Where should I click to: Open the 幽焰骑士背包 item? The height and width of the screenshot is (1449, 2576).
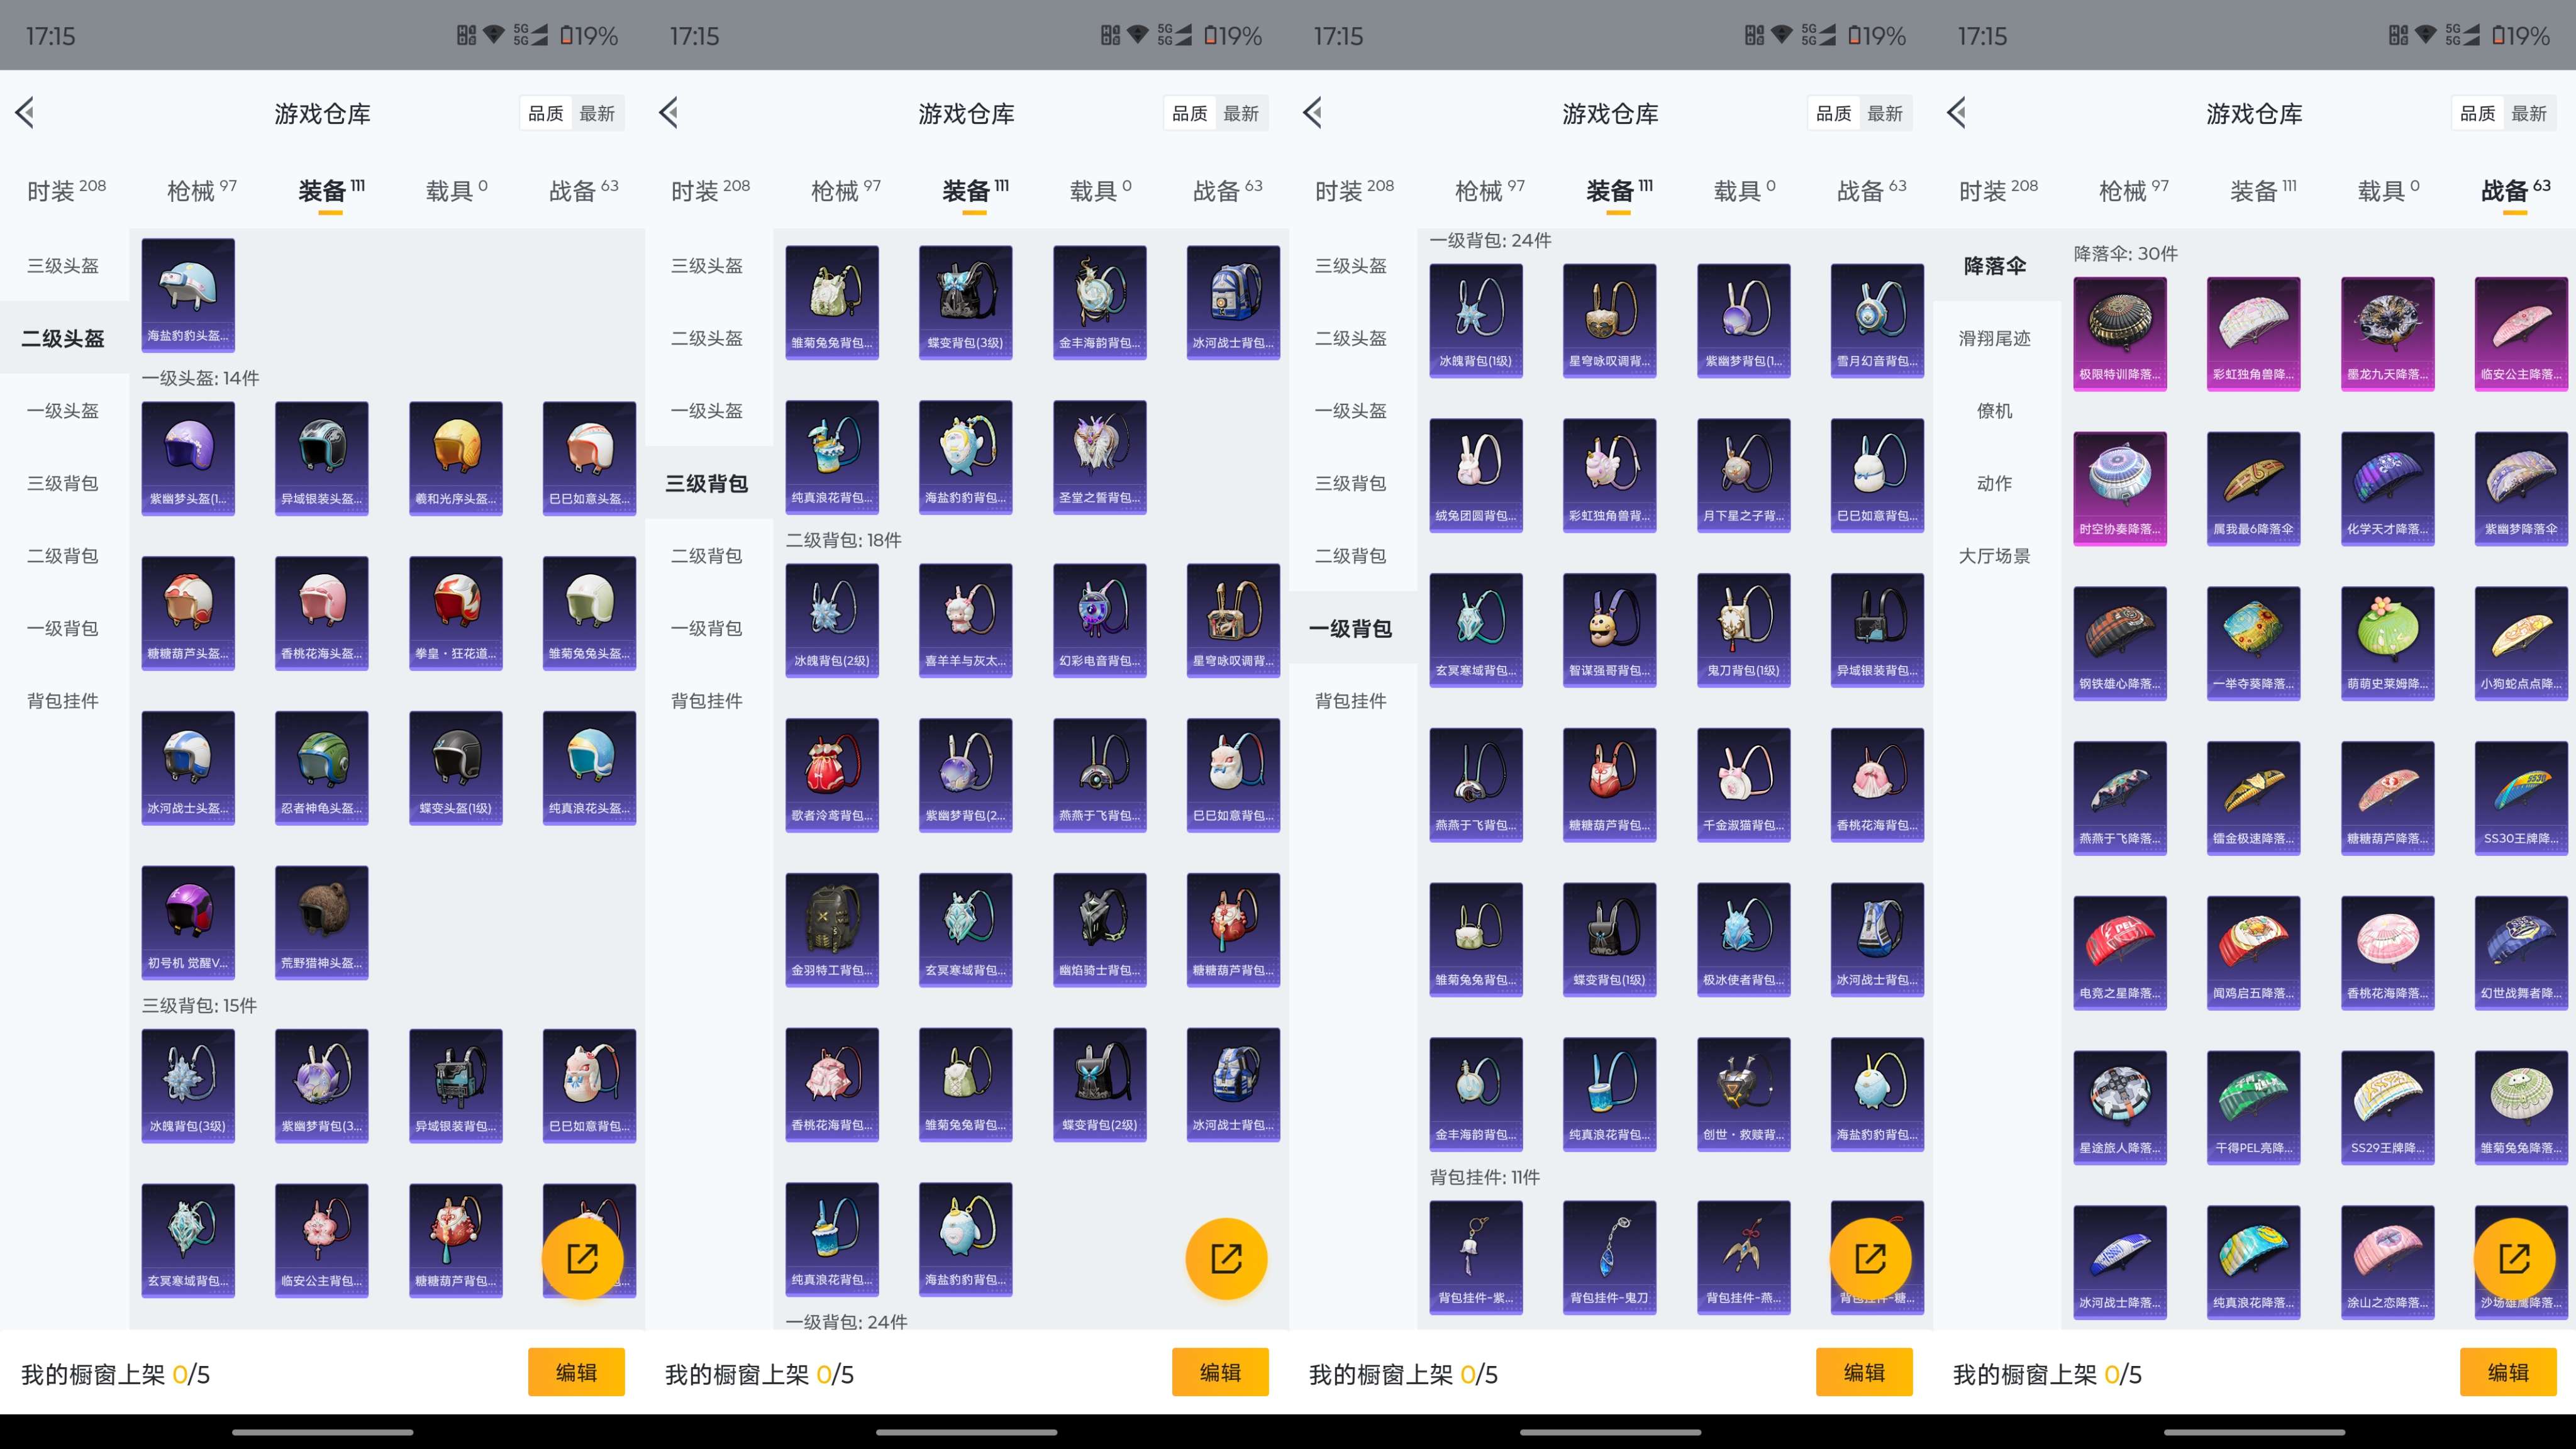[1100, 931]
